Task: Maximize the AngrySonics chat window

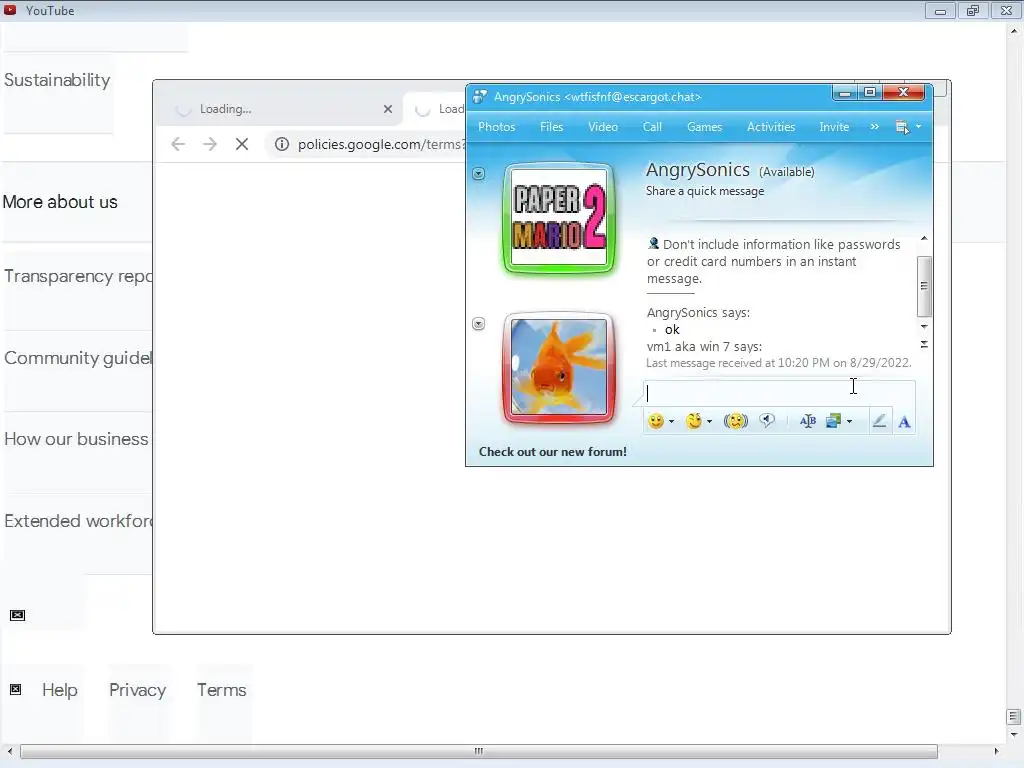Action: tap(870, 93)
